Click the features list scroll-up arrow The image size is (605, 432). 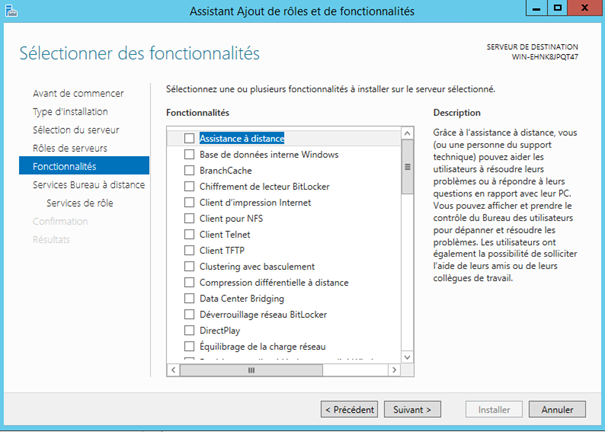coord(407,133)
